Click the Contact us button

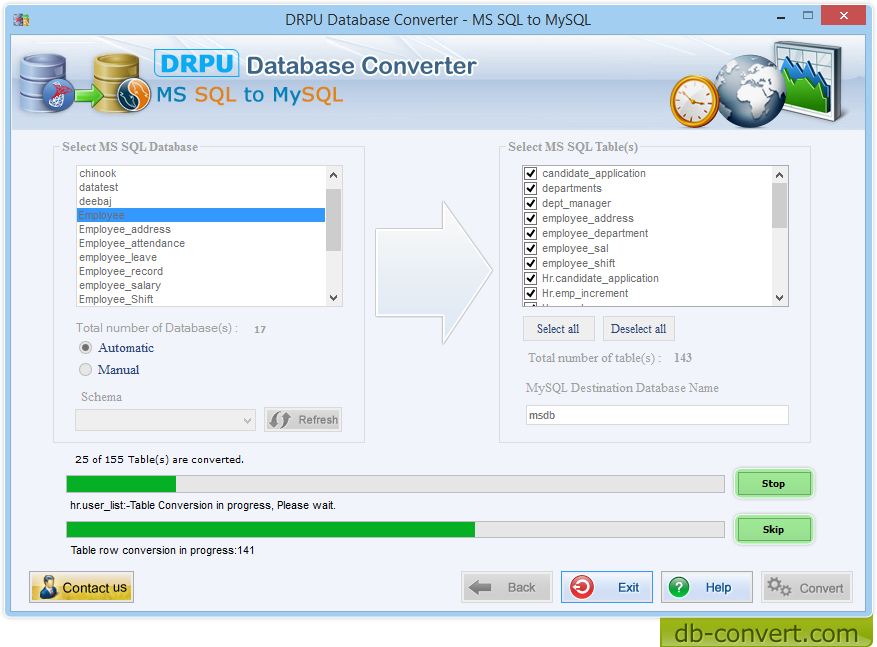(x=82, y=587)
